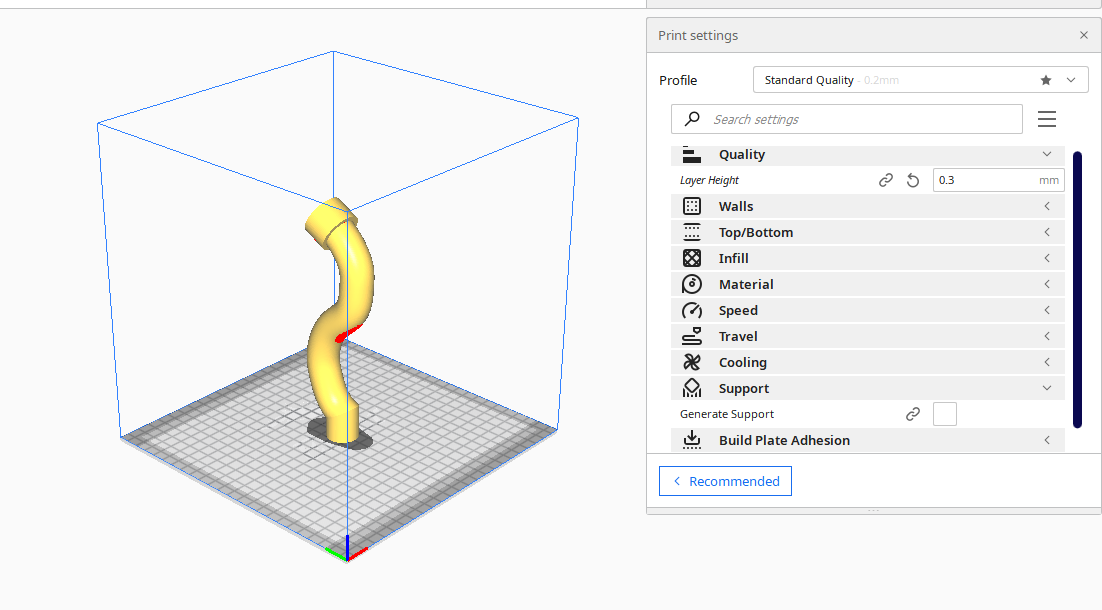Open the settings visibility hamburger menu

pyautogui.click(x=1046, y=119)
